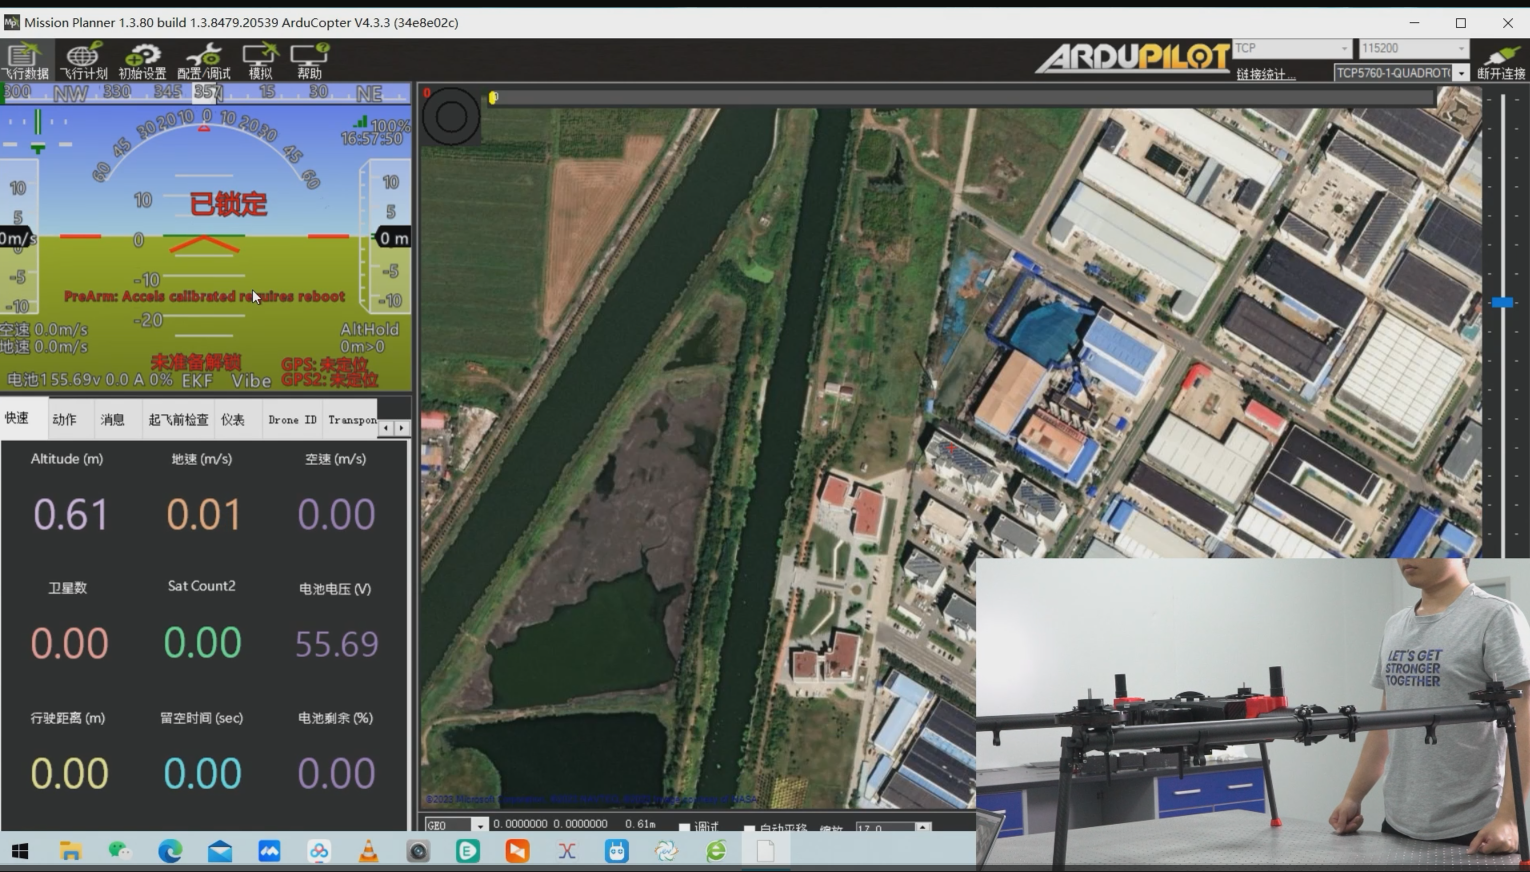This screenshot has height=872, width=1530.
Task: Click the 断开连接 disconnect plug icon
Action: [x=1501, y=62]
